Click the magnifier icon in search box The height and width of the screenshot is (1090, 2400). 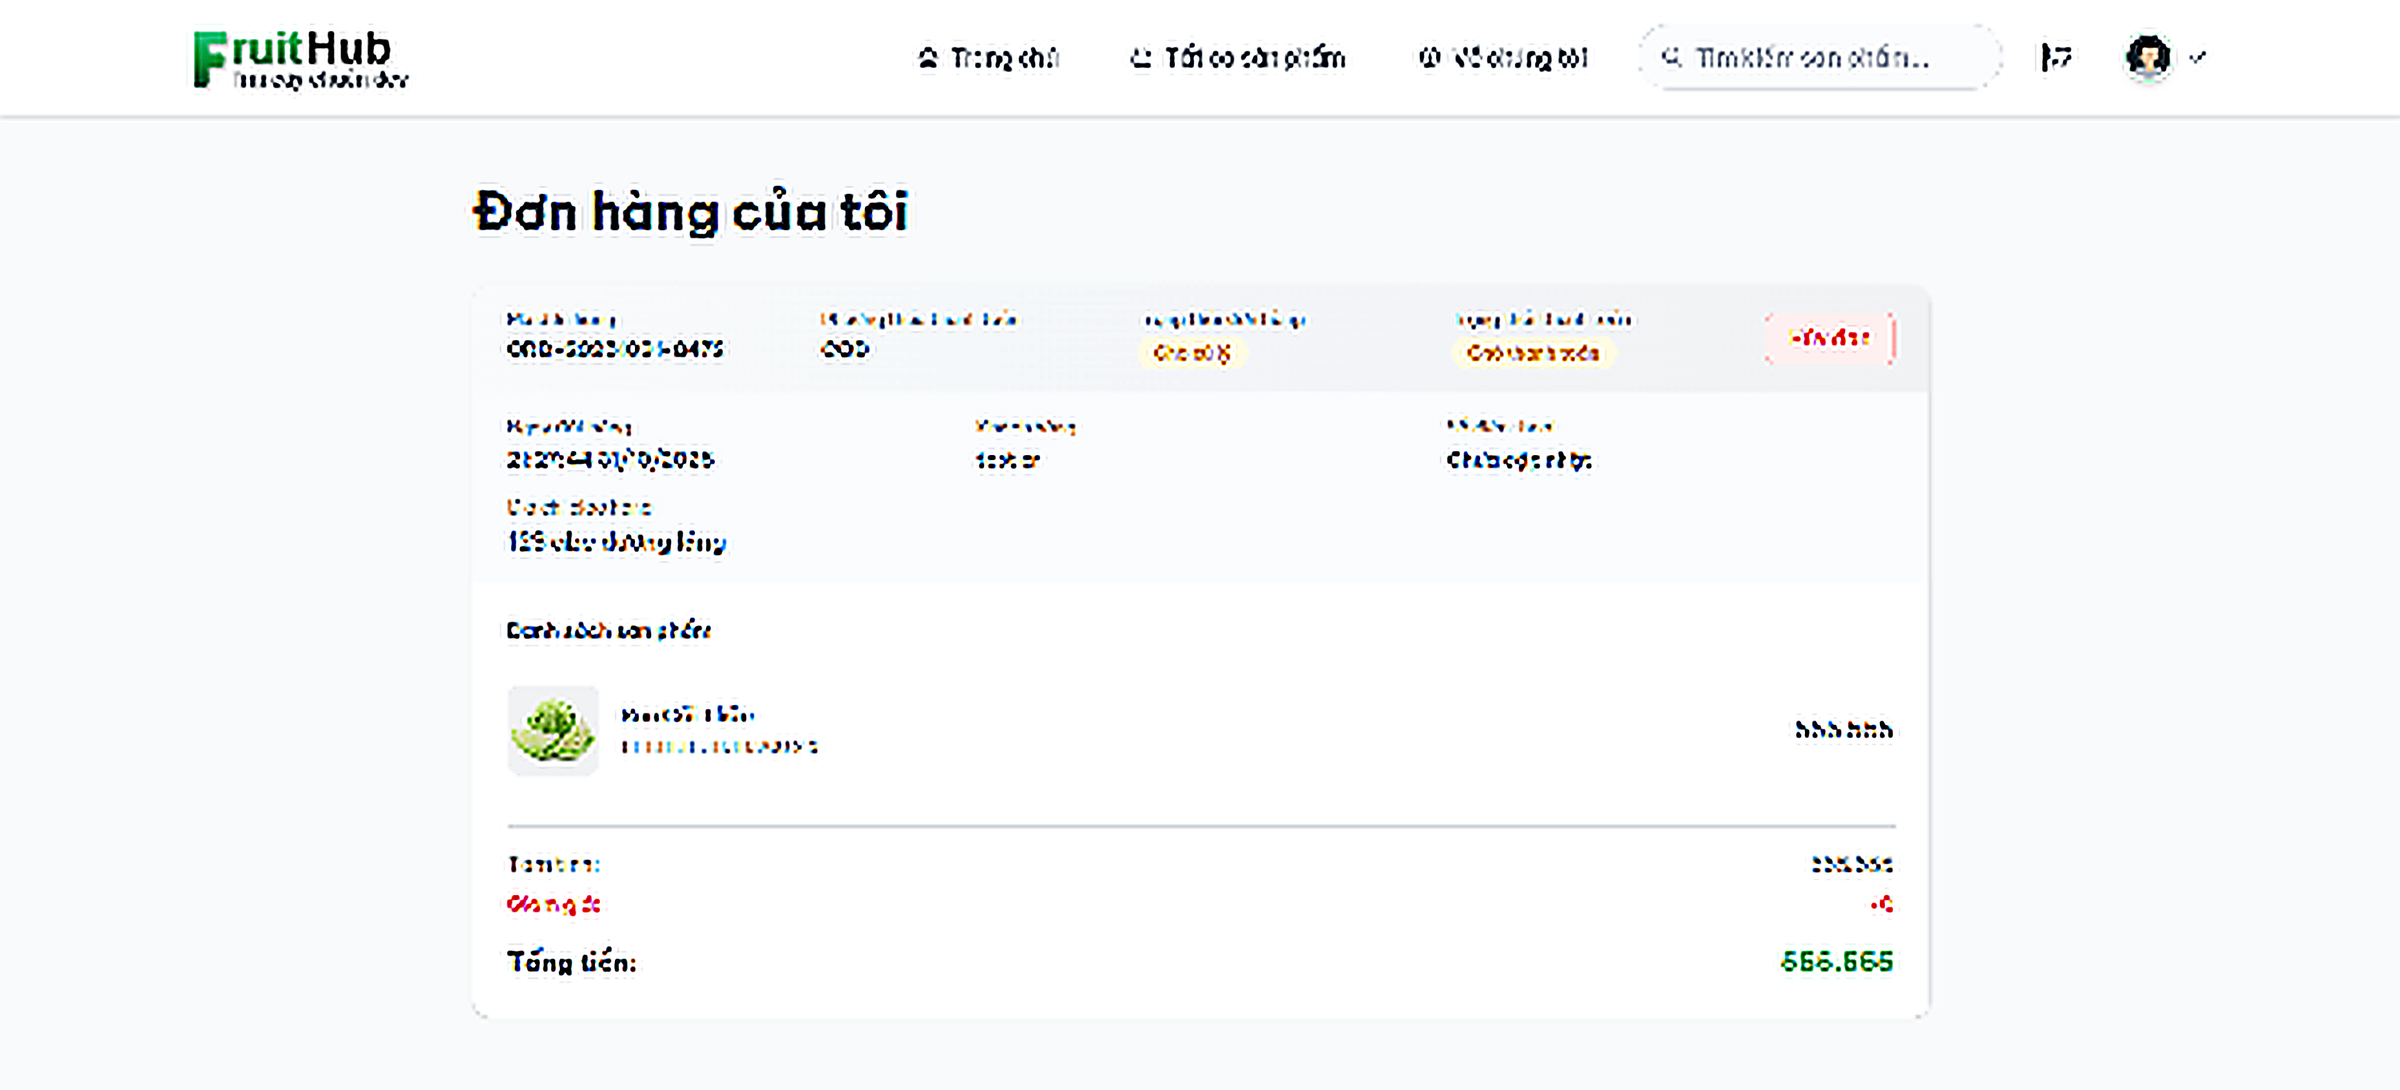(x=1671, y=57)
